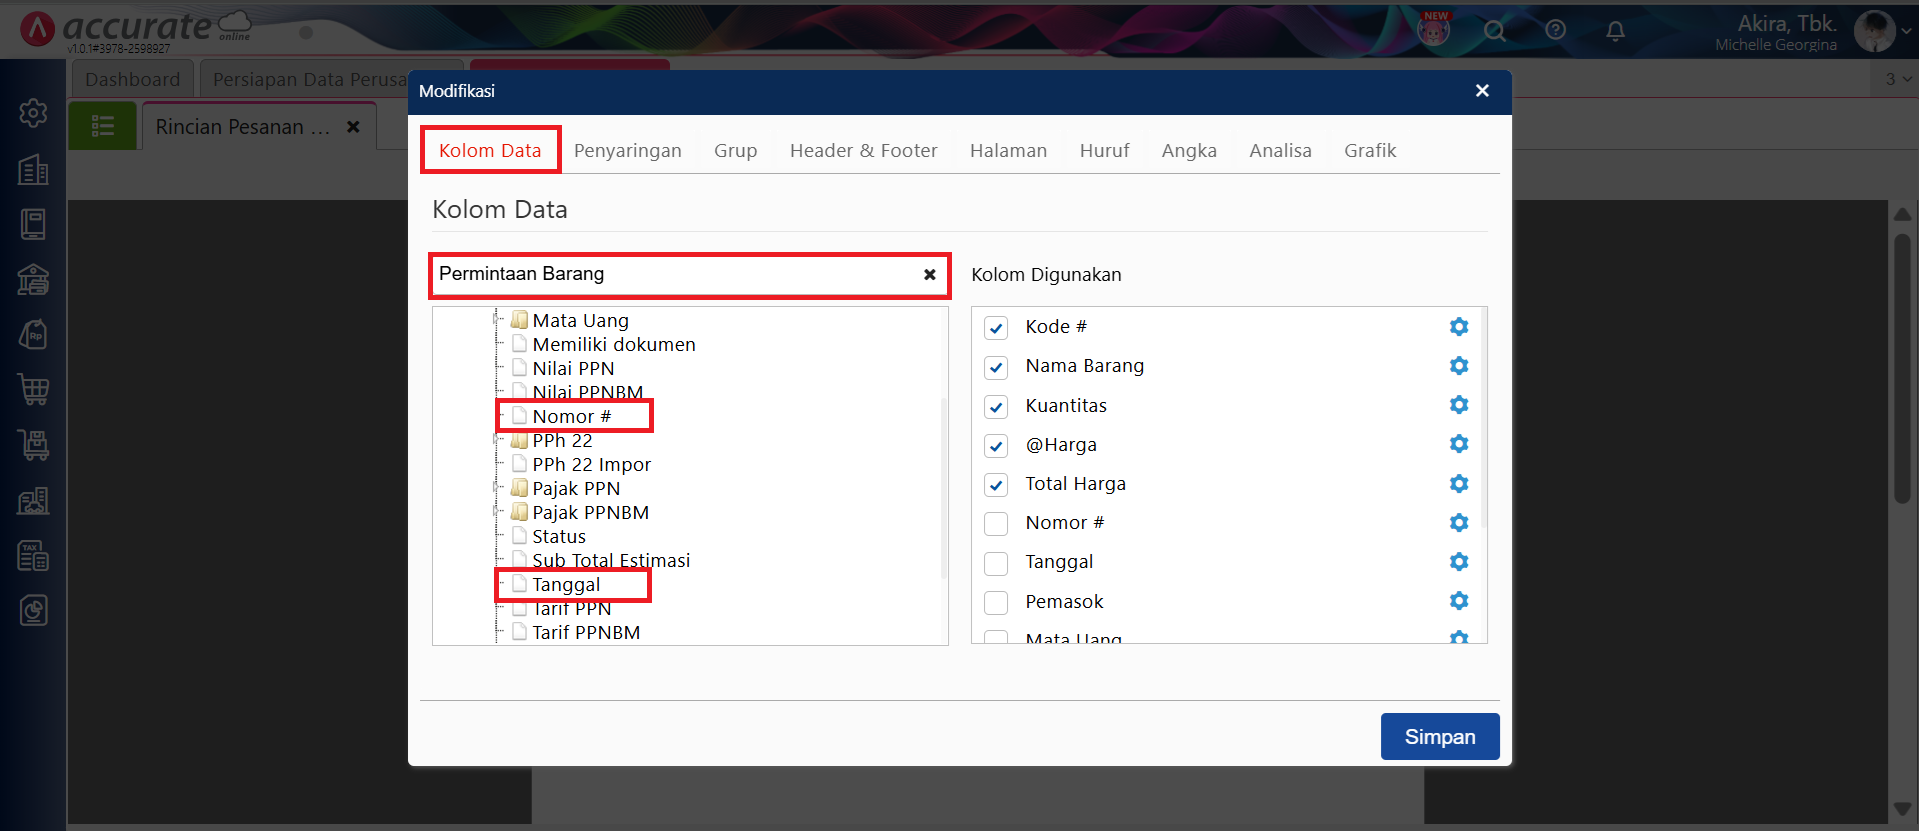Open the notification bell

(1615, 31)
